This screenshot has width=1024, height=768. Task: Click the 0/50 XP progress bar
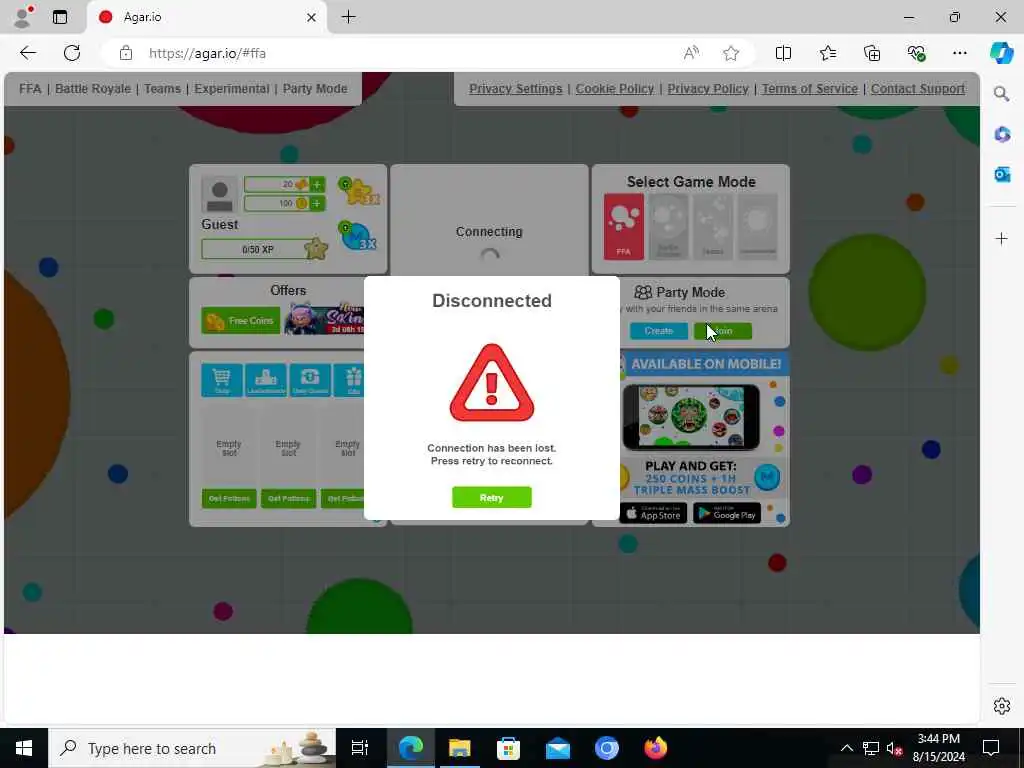coord(257,249)
